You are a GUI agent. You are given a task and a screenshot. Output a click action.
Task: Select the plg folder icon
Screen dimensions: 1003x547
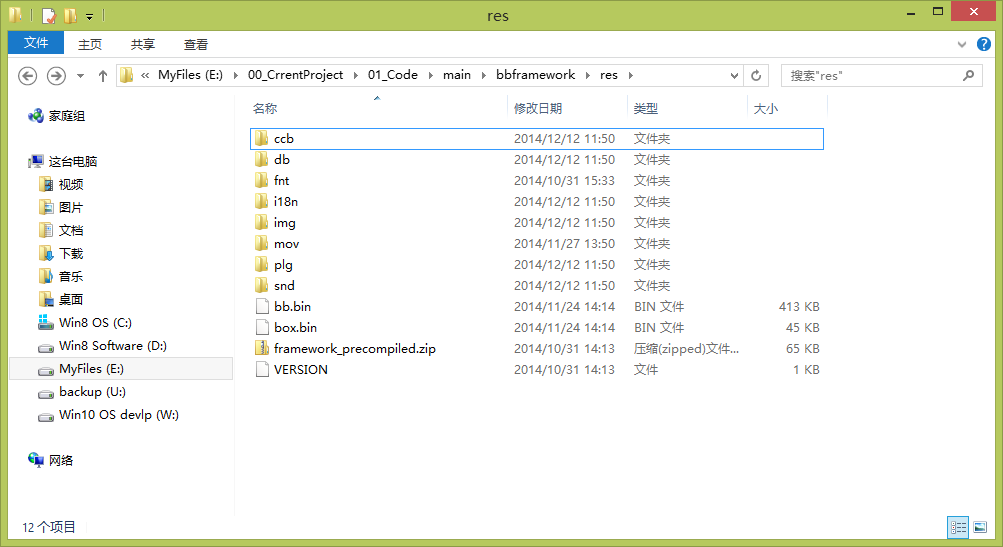261,265
